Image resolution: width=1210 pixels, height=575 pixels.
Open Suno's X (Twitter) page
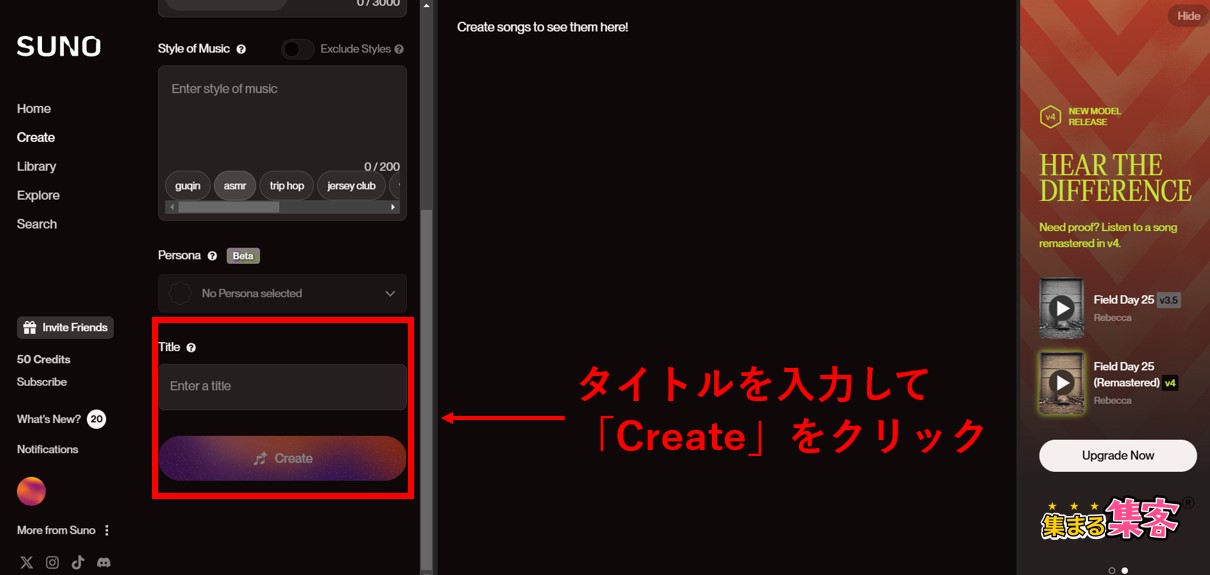point(26,562)
